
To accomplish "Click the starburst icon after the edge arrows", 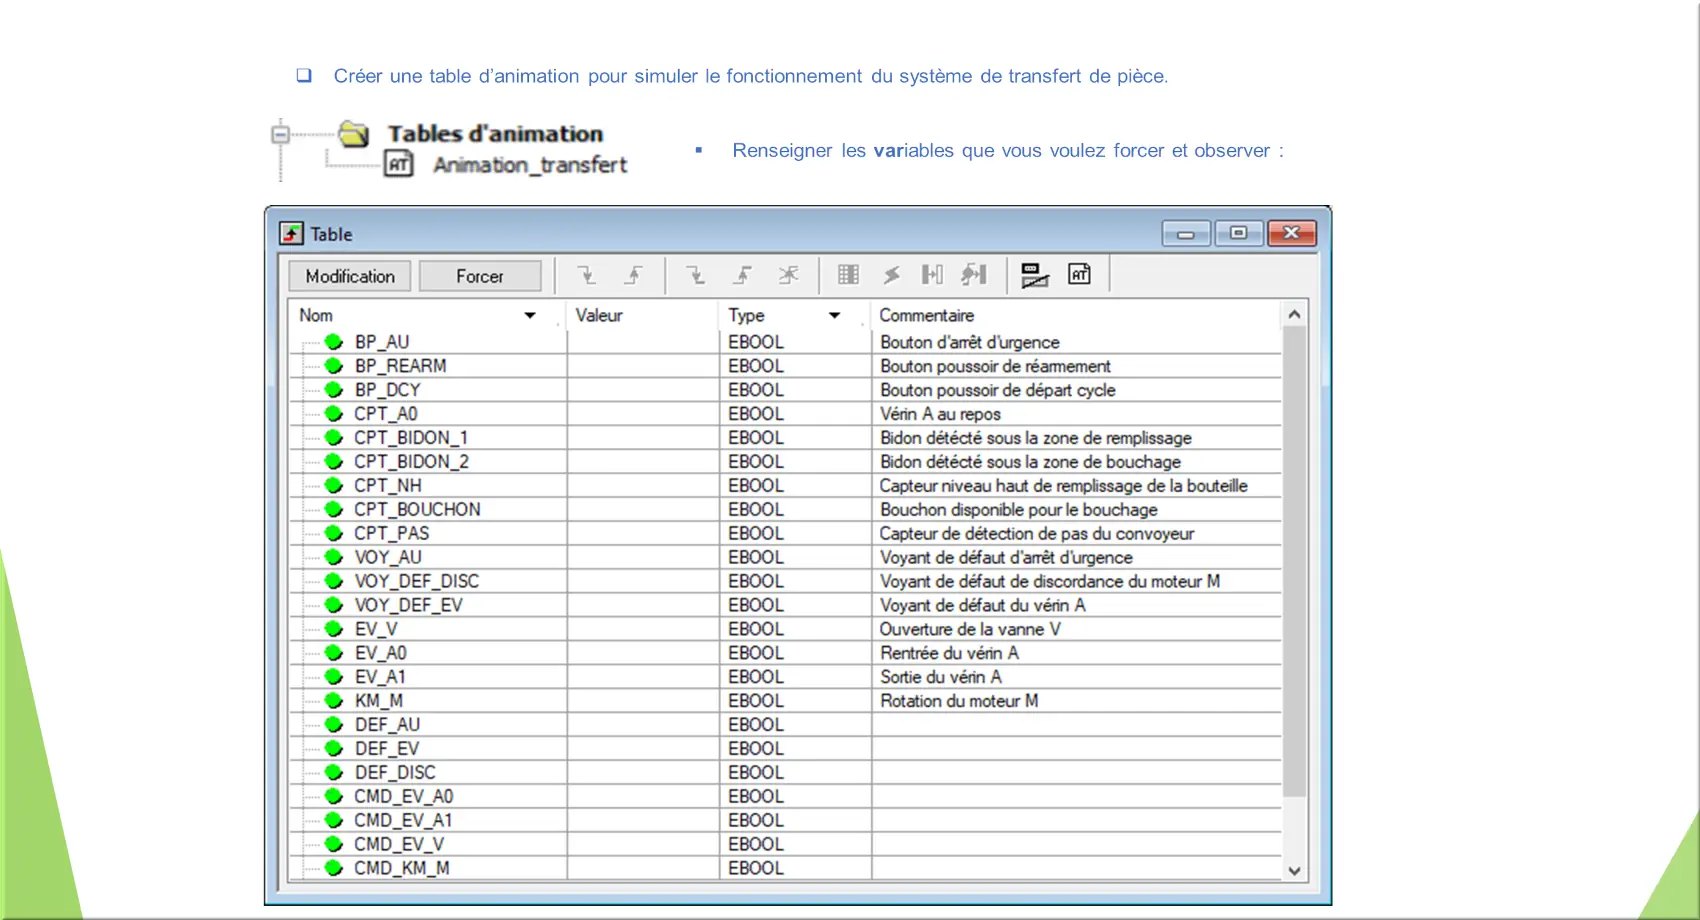I will tap(789, 275).
